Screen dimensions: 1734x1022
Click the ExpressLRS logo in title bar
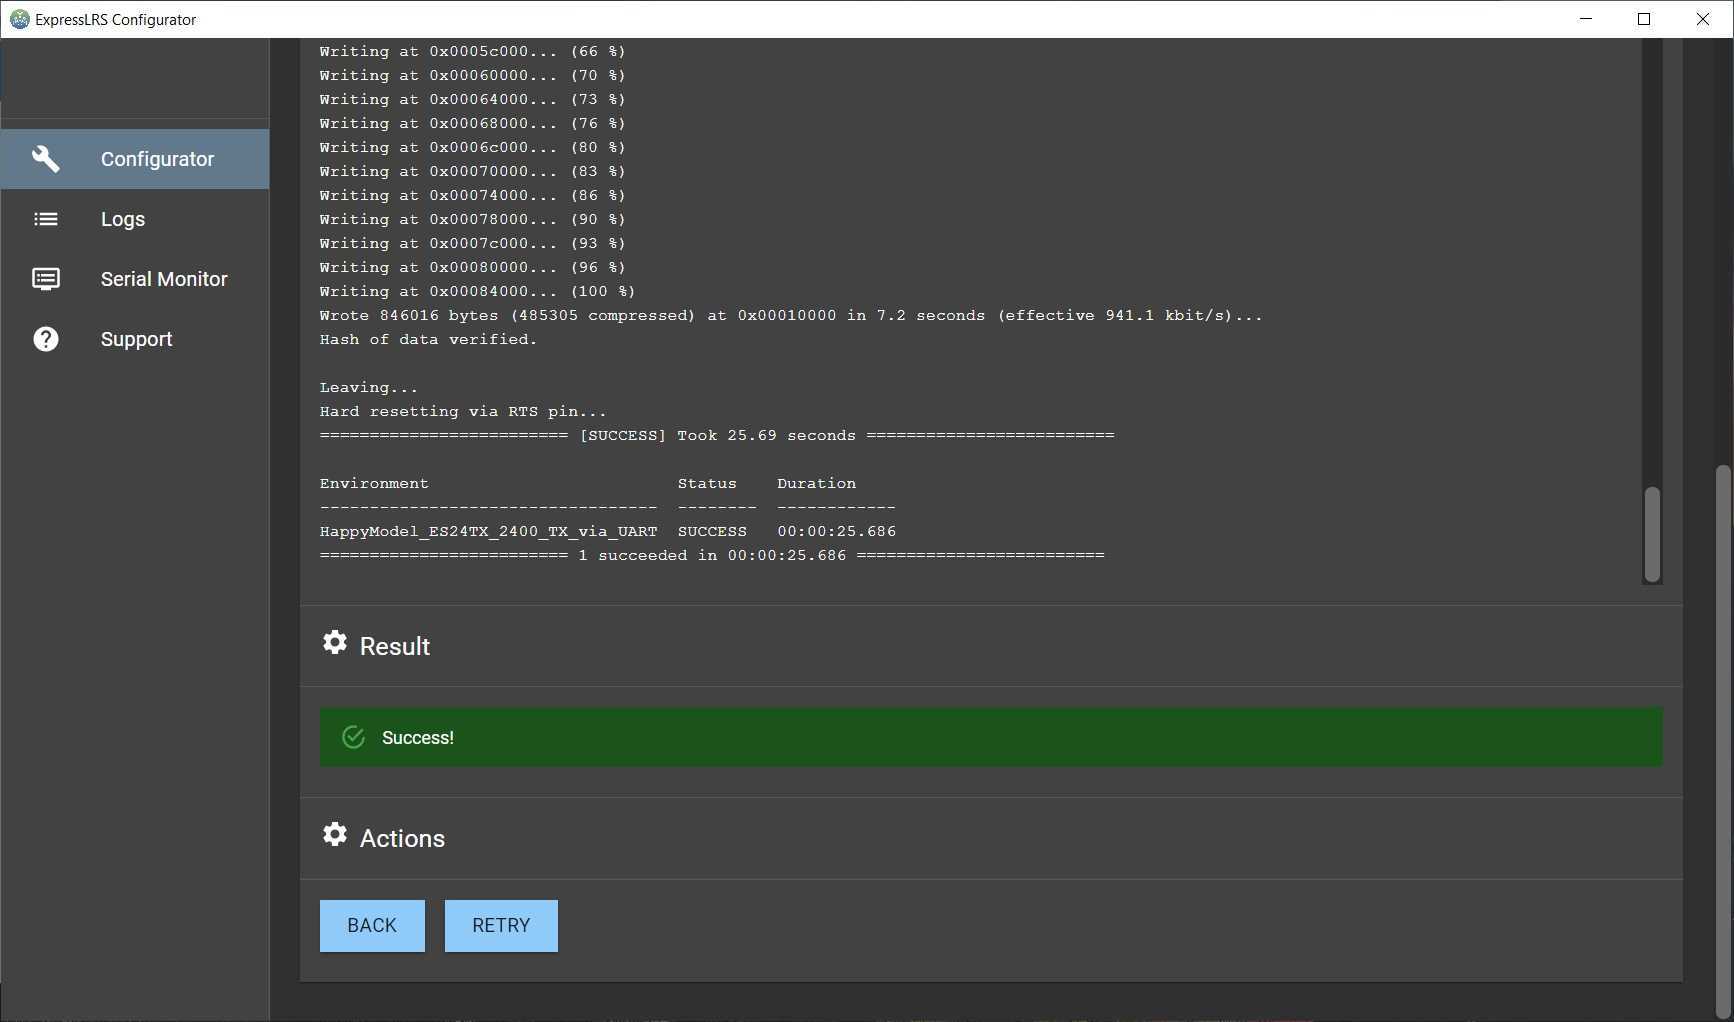19,19
